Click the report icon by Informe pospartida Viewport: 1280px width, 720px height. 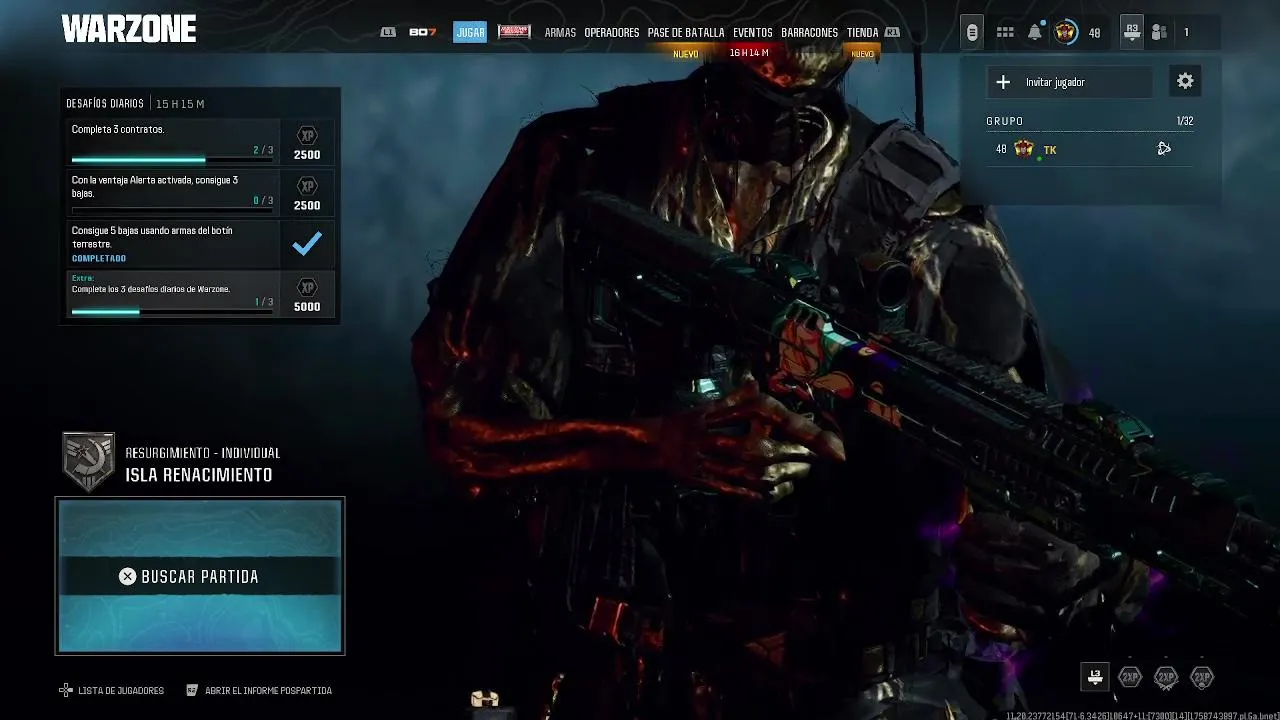coord(192,690)
